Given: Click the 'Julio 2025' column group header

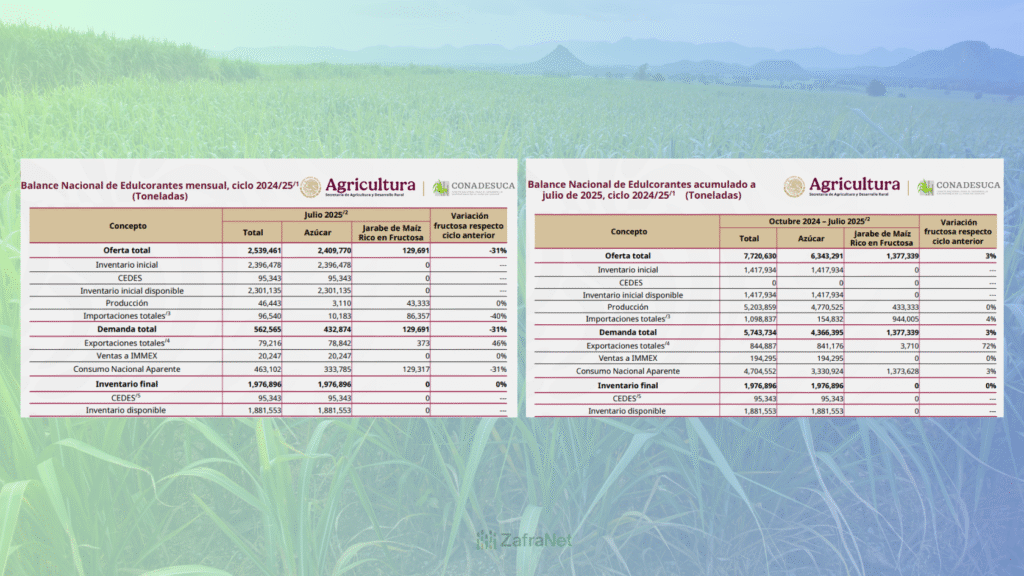Looking at the screenshot, I should click(326, 215).
